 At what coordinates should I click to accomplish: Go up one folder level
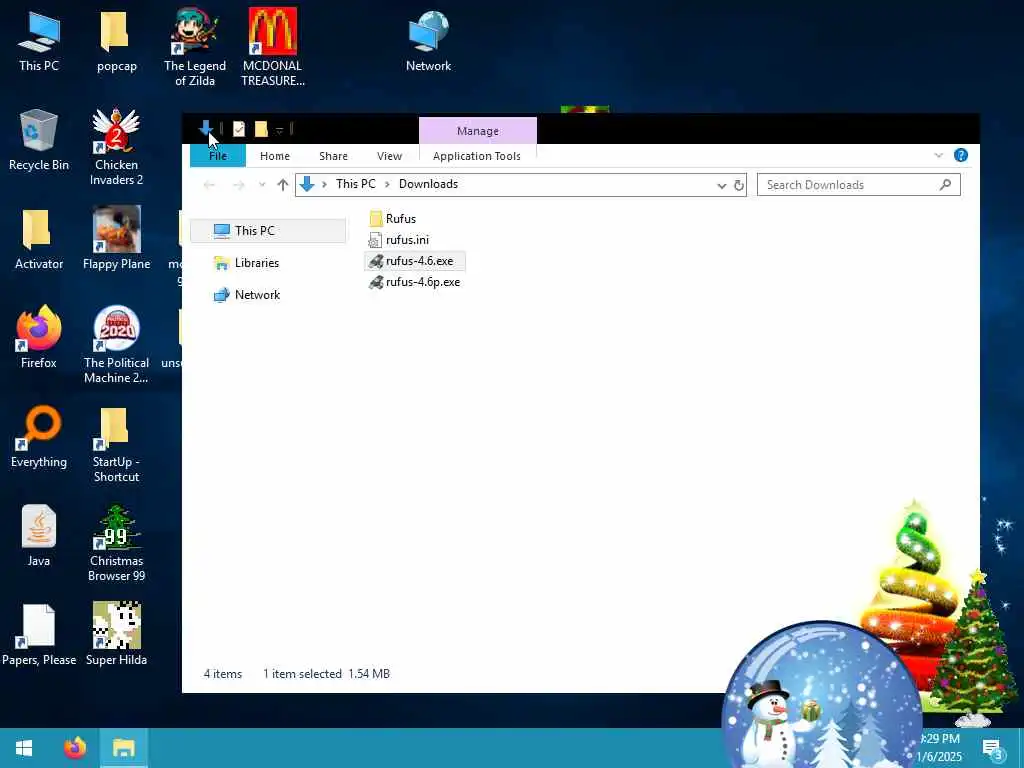pos(282,185)
